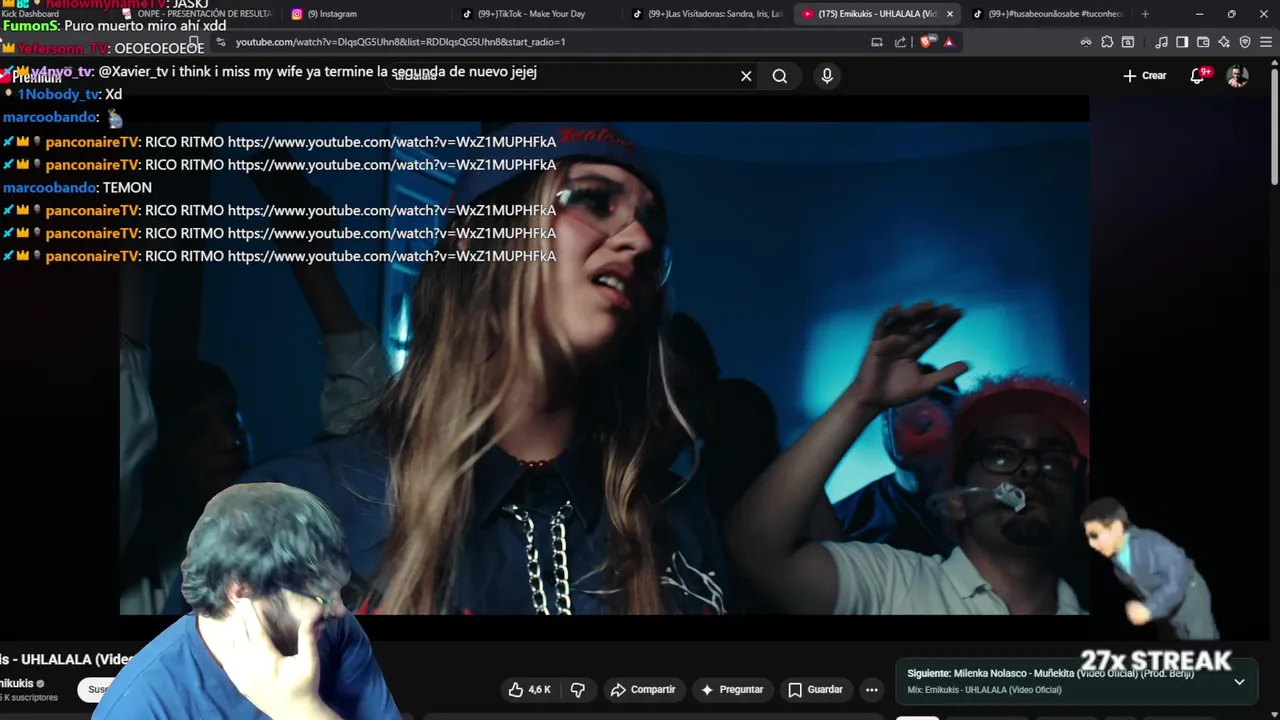Screen dimensions: 1280x720
Task: Open the Brave Wallet icon
Action: pyautogui.click(x=1203, y=42)
